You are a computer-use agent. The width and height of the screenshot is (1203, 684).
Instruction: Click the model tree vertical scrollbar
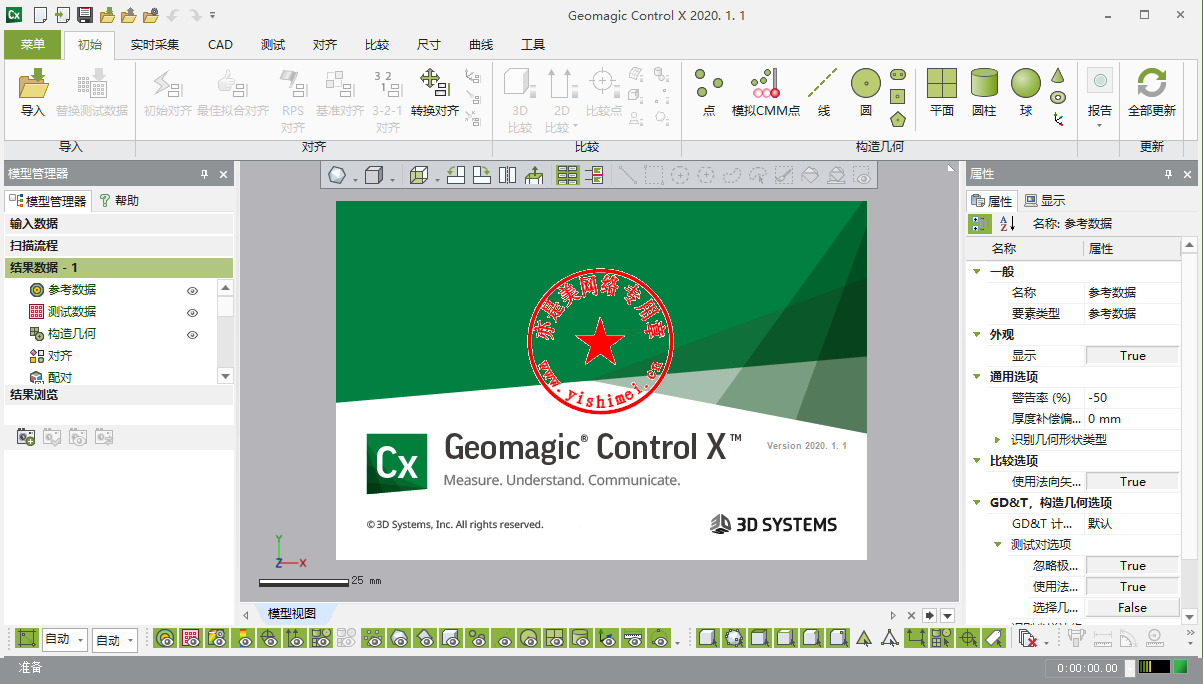(x=225, y=332)
